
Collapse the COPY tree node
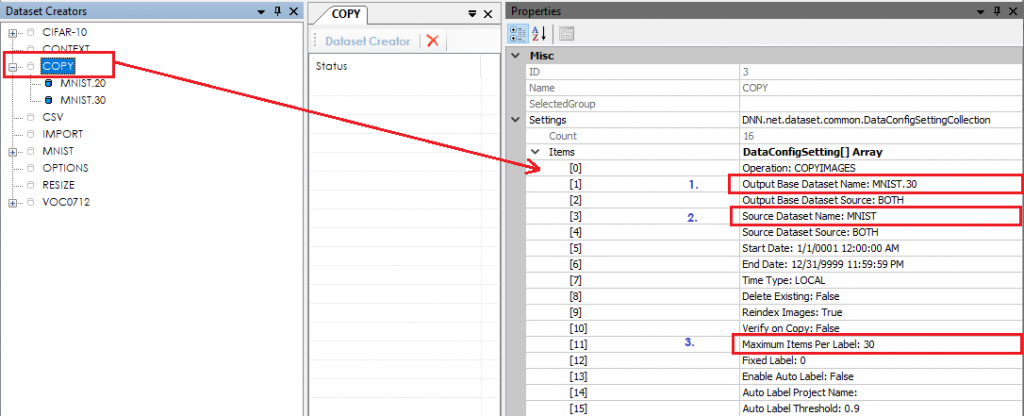point(13,67)
